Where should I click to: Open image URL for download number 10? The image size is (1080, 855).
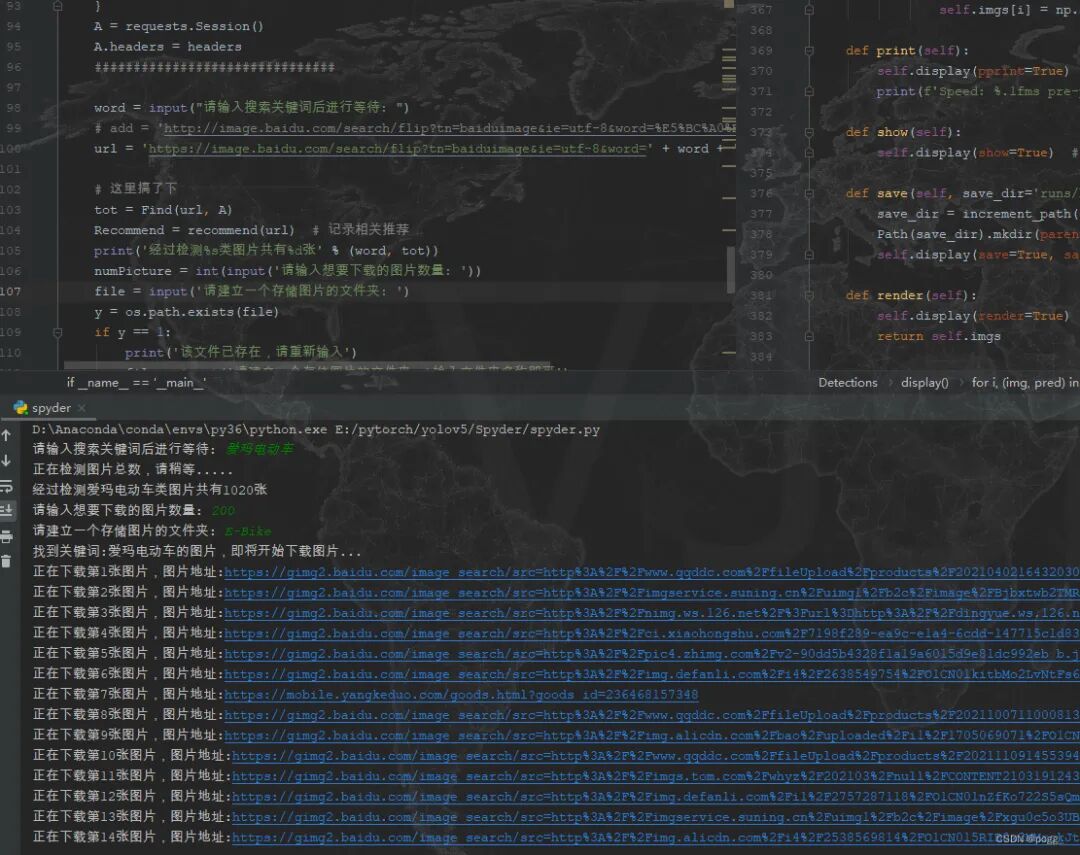pyautogui.click(x=656, y=756)
